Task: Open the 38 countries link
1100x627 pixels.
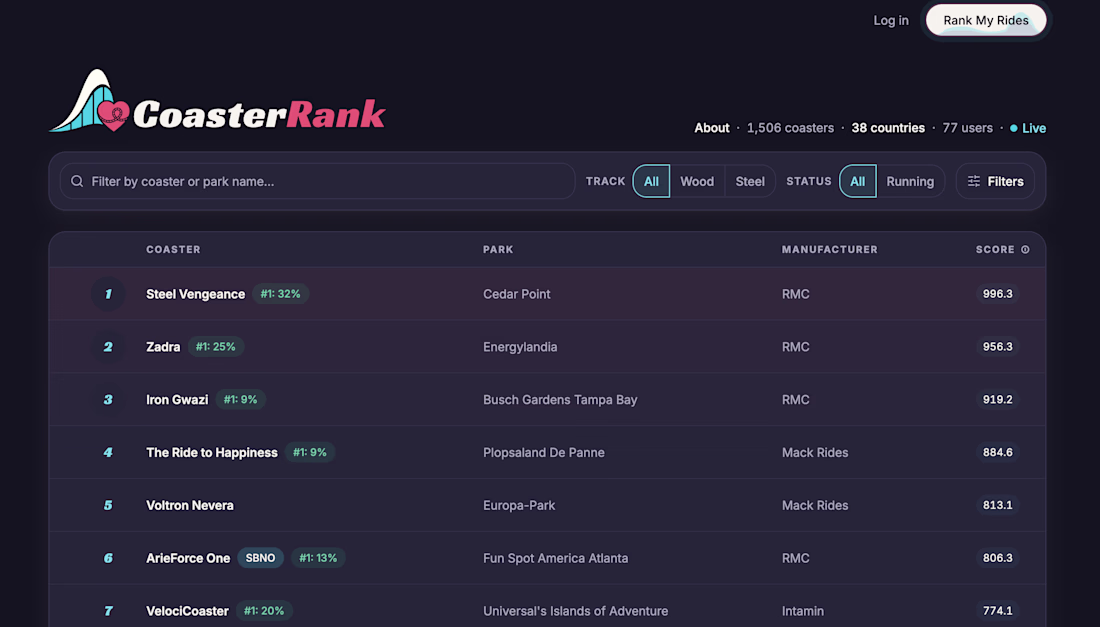Action: [887, 128]
